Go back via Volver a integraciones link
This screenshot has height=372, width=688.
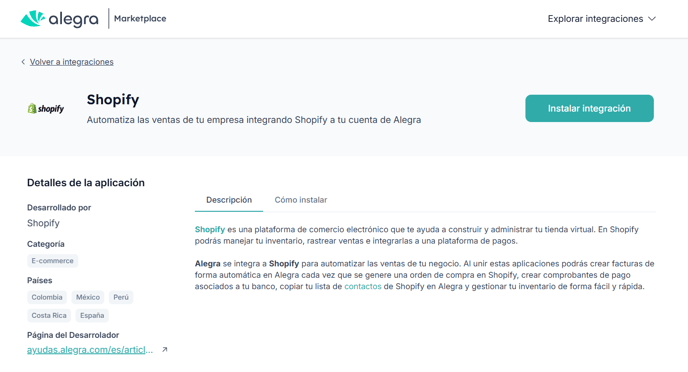pyautogui.click(x=72, y=62)
